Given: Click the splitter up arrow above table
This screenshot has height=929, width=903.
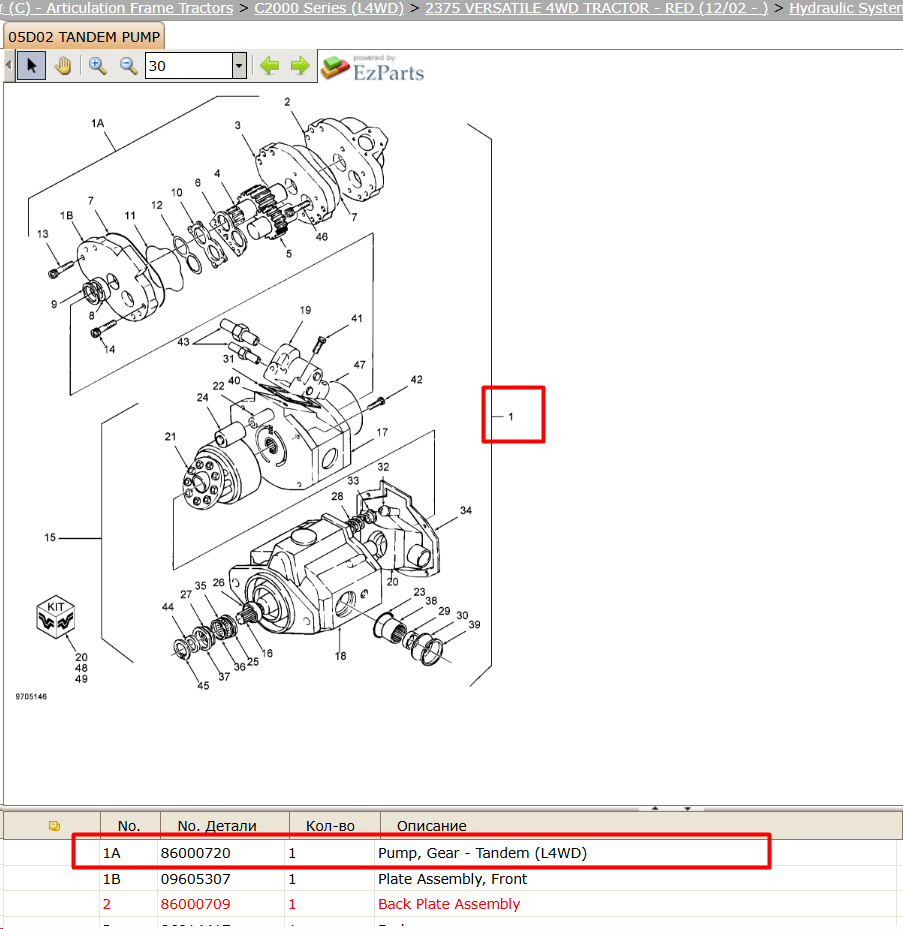Looking at the screenshot, I should 655,808.
